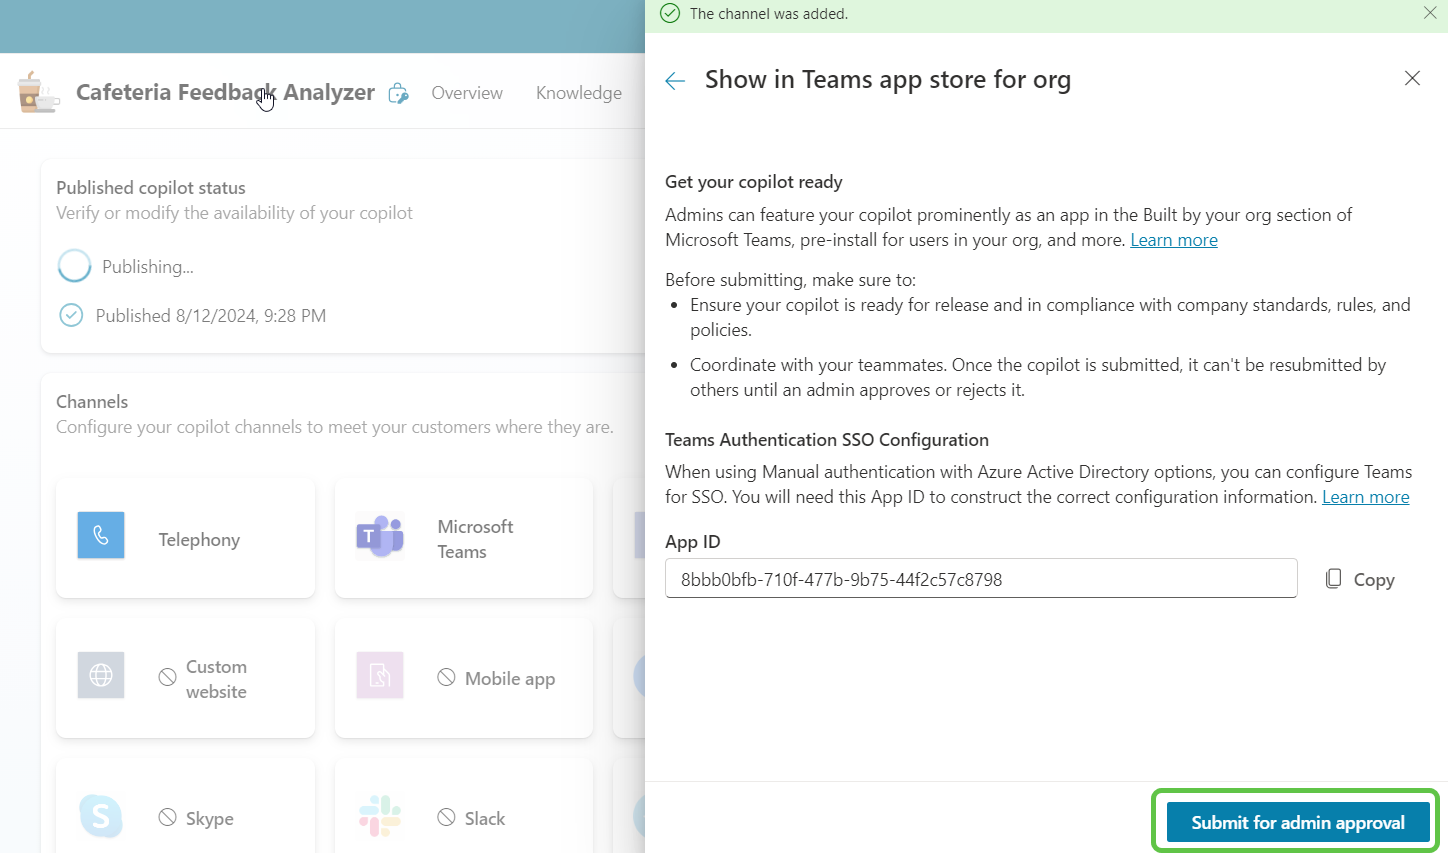
Task: Close the Show in Teams app store panel
Action: [x=1412, y=78]
